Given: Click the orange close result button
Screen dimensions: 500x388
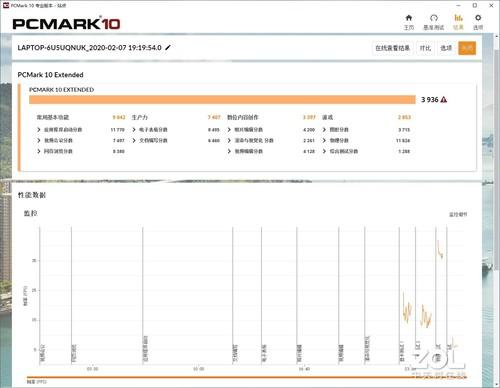Looking at the screenshot, I should (467, 48).
